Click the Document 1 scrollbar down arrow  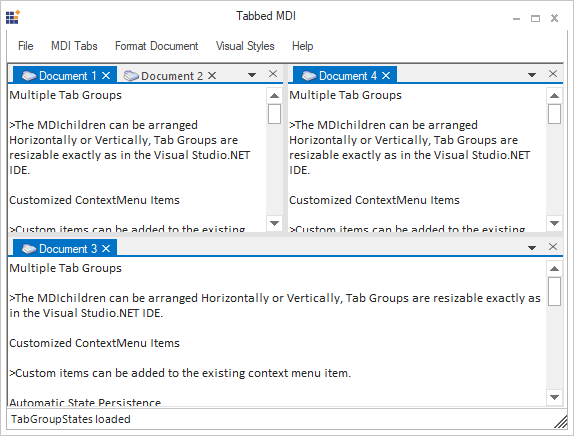pyautogui.click(x=275, y=223)
